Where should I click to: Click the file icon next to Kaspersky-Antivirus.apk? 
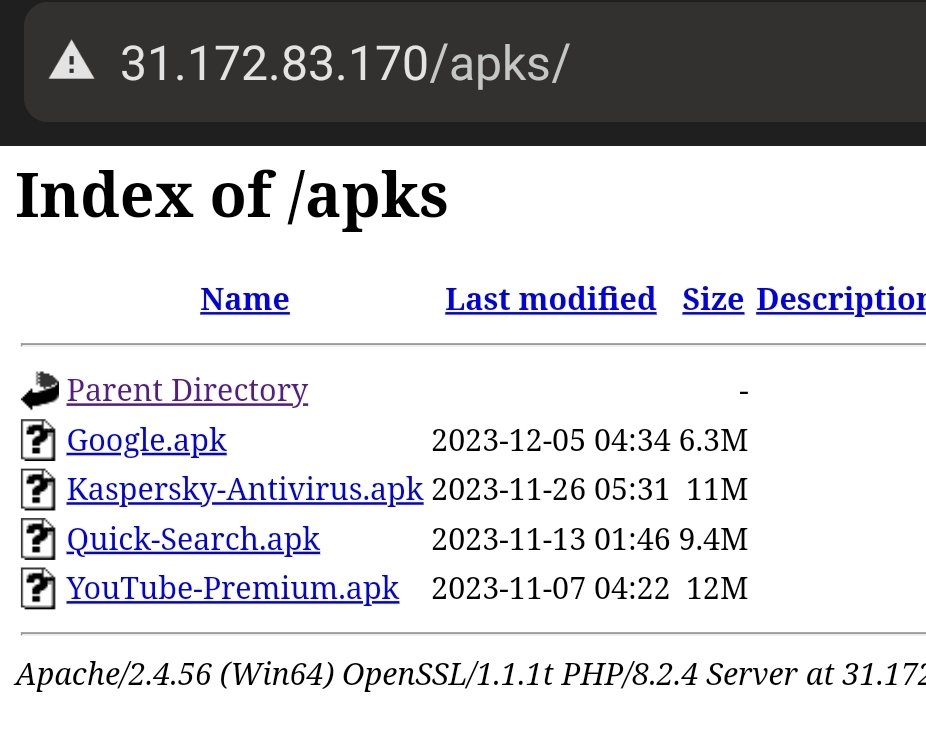coord(38,489)
